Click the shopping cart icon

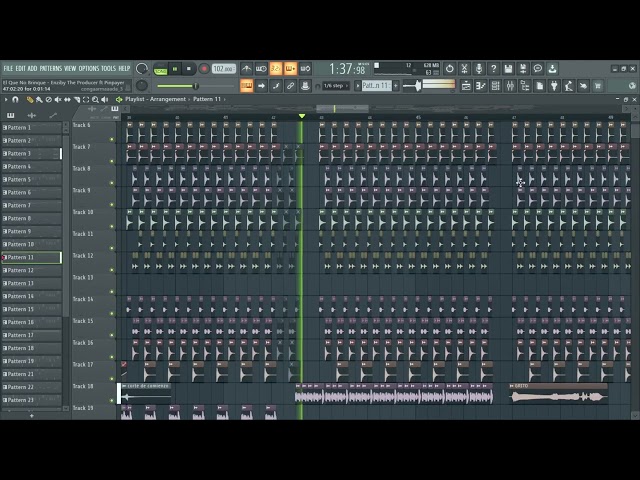(598, 86)
